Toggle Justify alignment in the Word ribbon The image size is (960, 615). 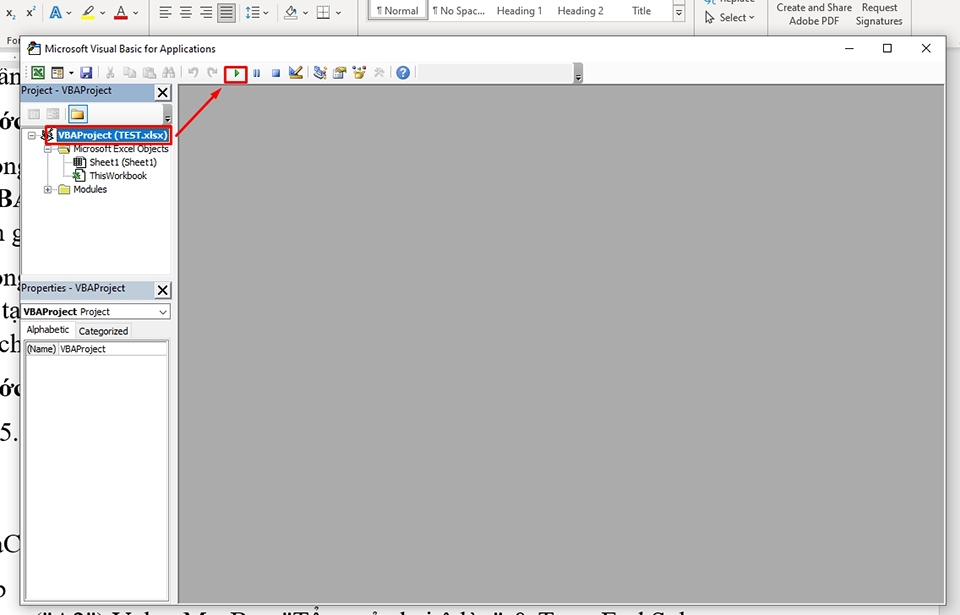coord(227,12)
